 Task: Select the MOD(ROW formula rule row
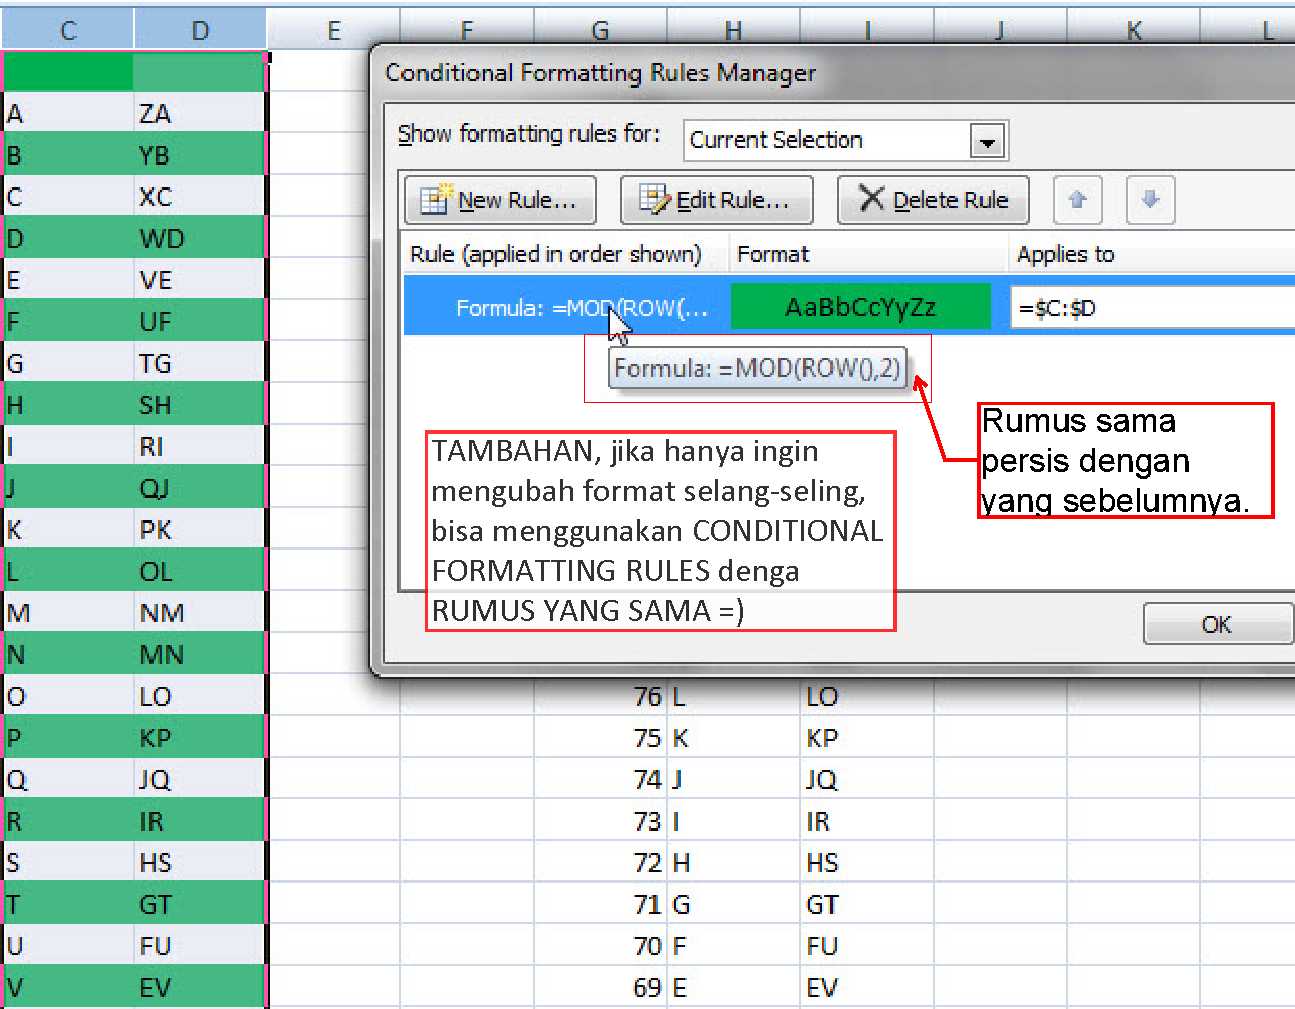click(x=565, y=308)
